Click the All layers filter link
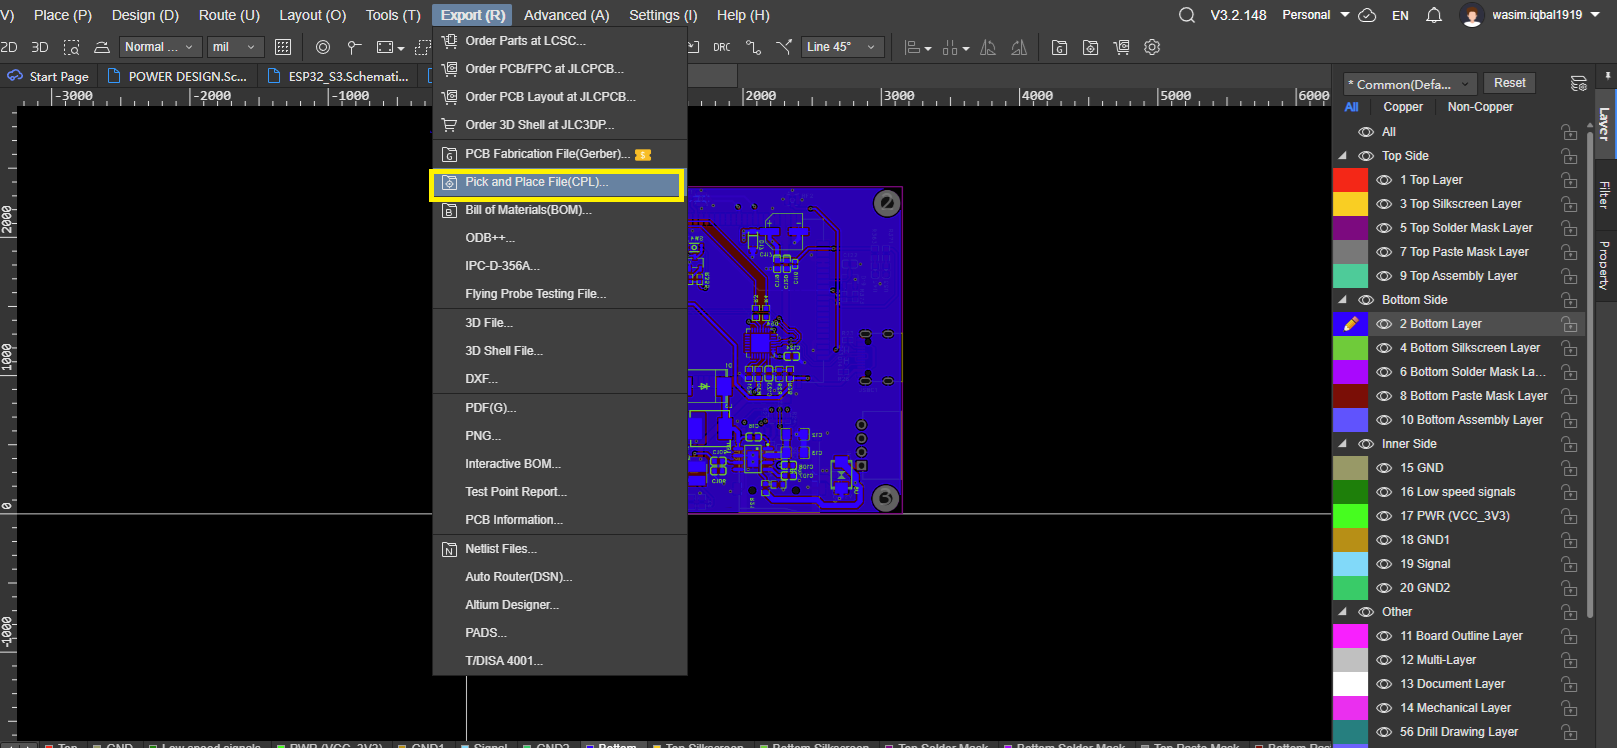Screen dimensions: 1617x748 point(1351,107)
